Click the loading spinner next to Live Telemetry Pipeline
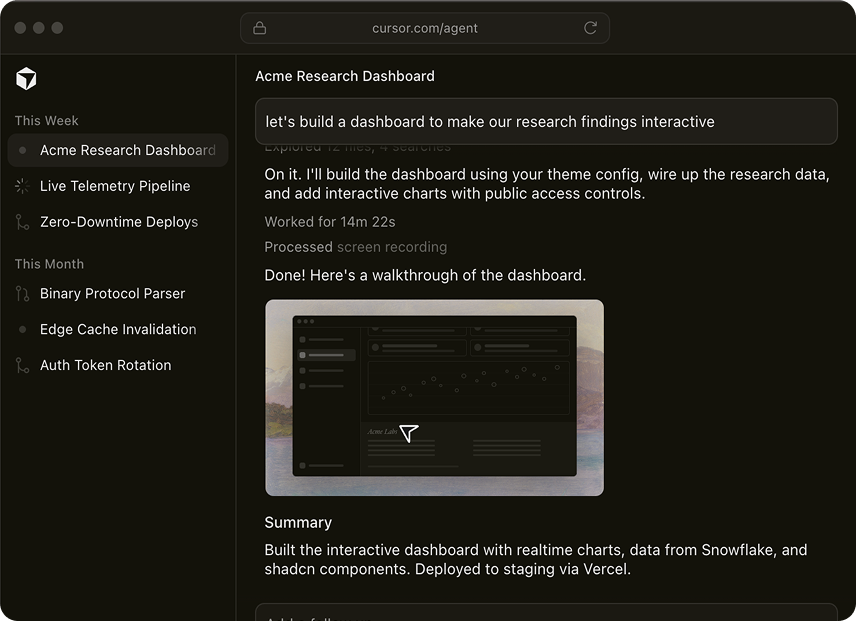This screenshot has height=621, width=856. tap(23, 186)
